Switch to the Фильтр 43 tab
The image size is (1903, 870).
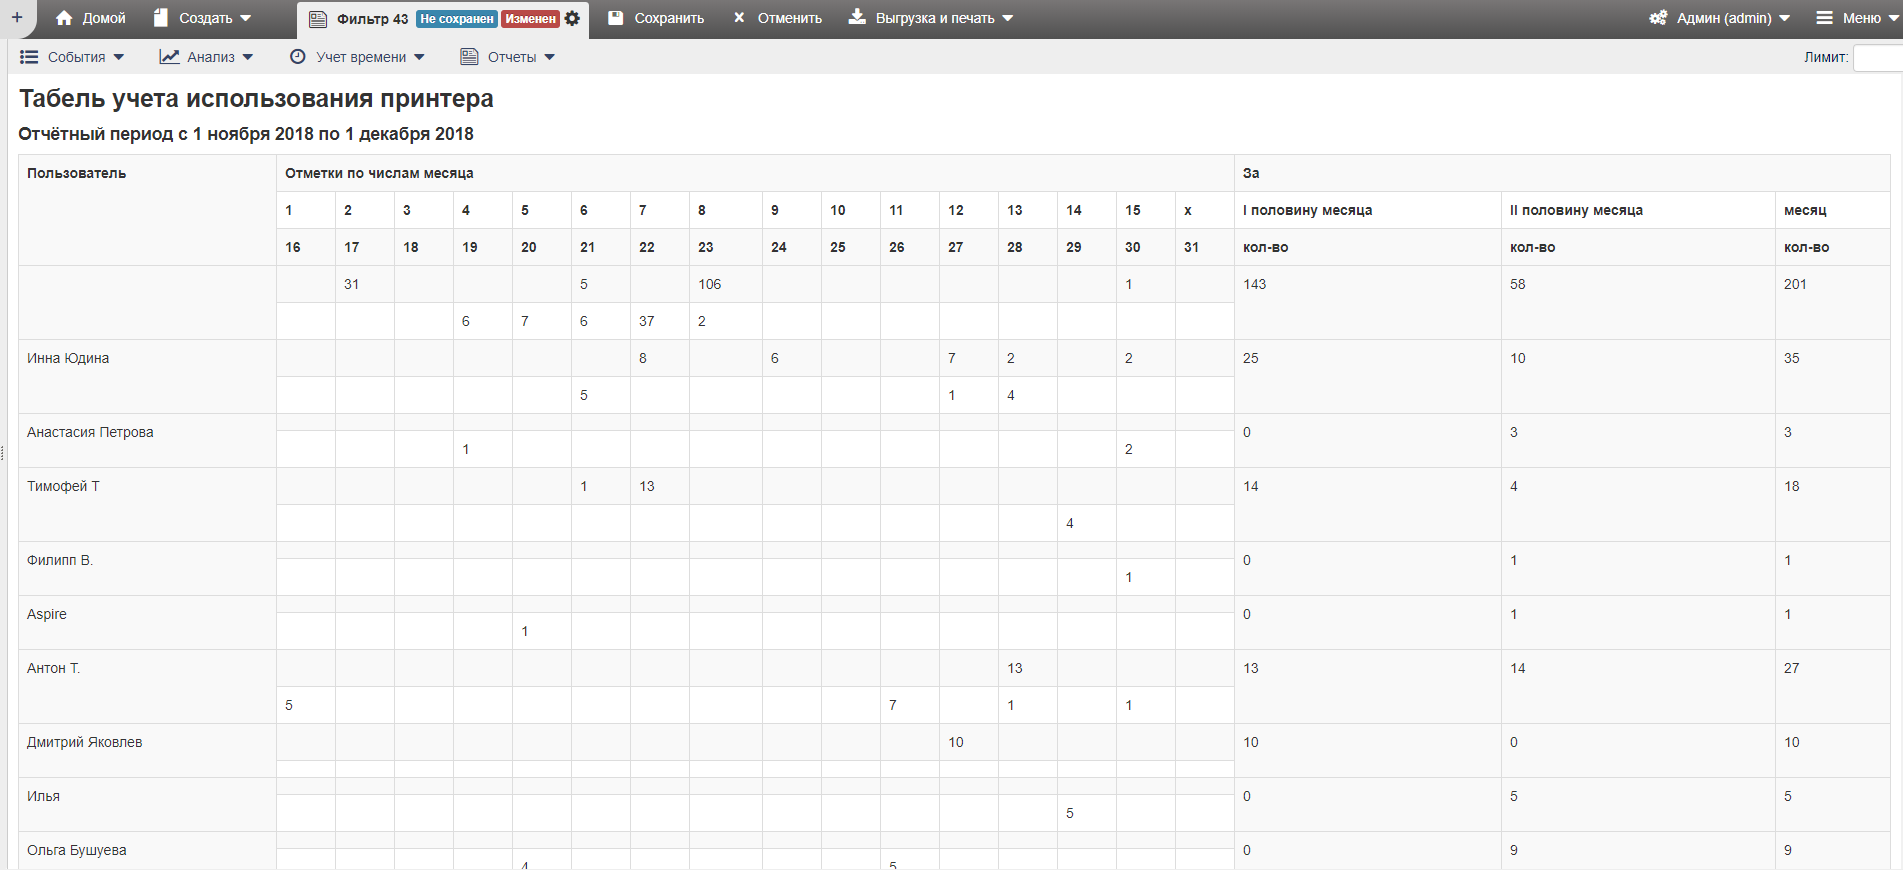(x=372, y=19)
